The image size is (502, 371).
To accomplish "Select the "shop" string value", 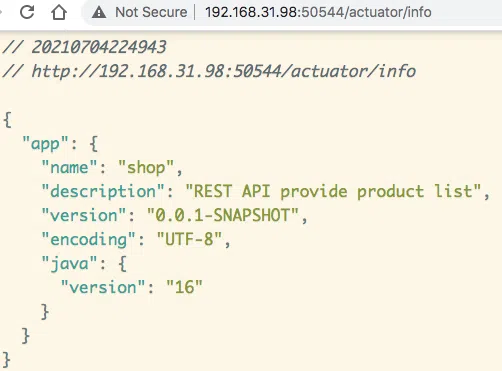I will coord(146,167).
